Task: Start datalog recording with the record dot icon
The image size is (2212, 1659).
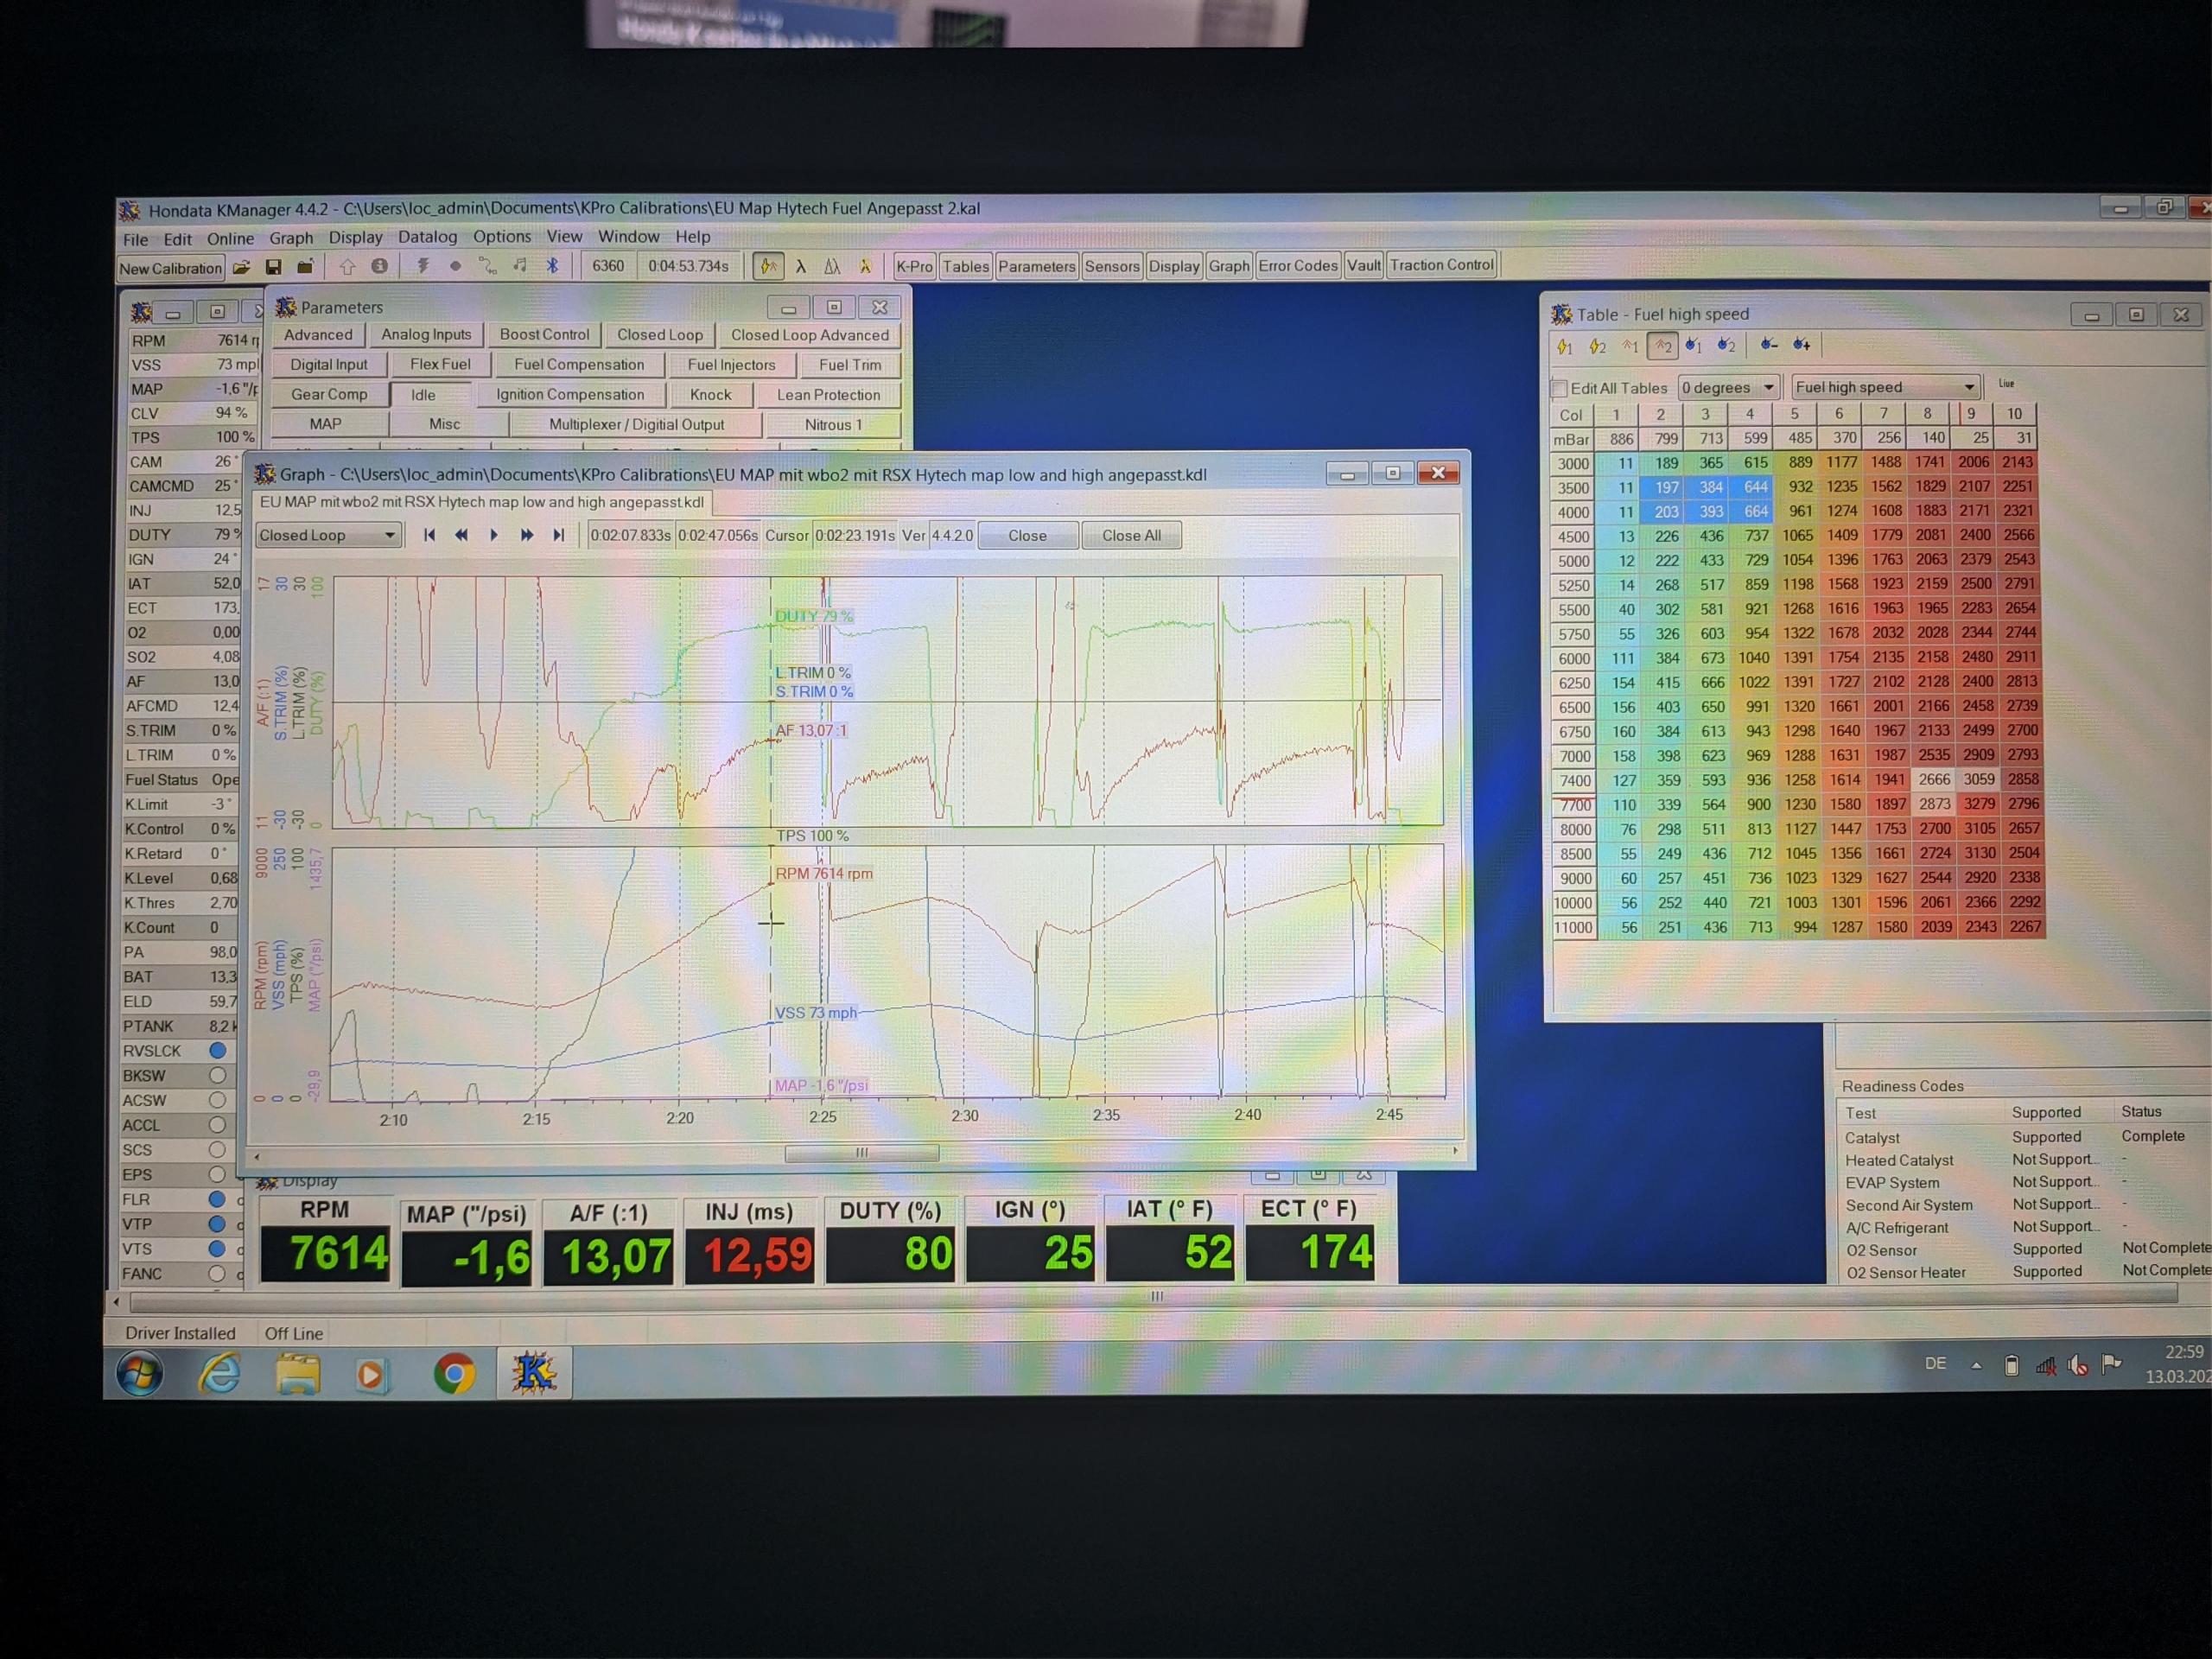Action: pos(455,266)
